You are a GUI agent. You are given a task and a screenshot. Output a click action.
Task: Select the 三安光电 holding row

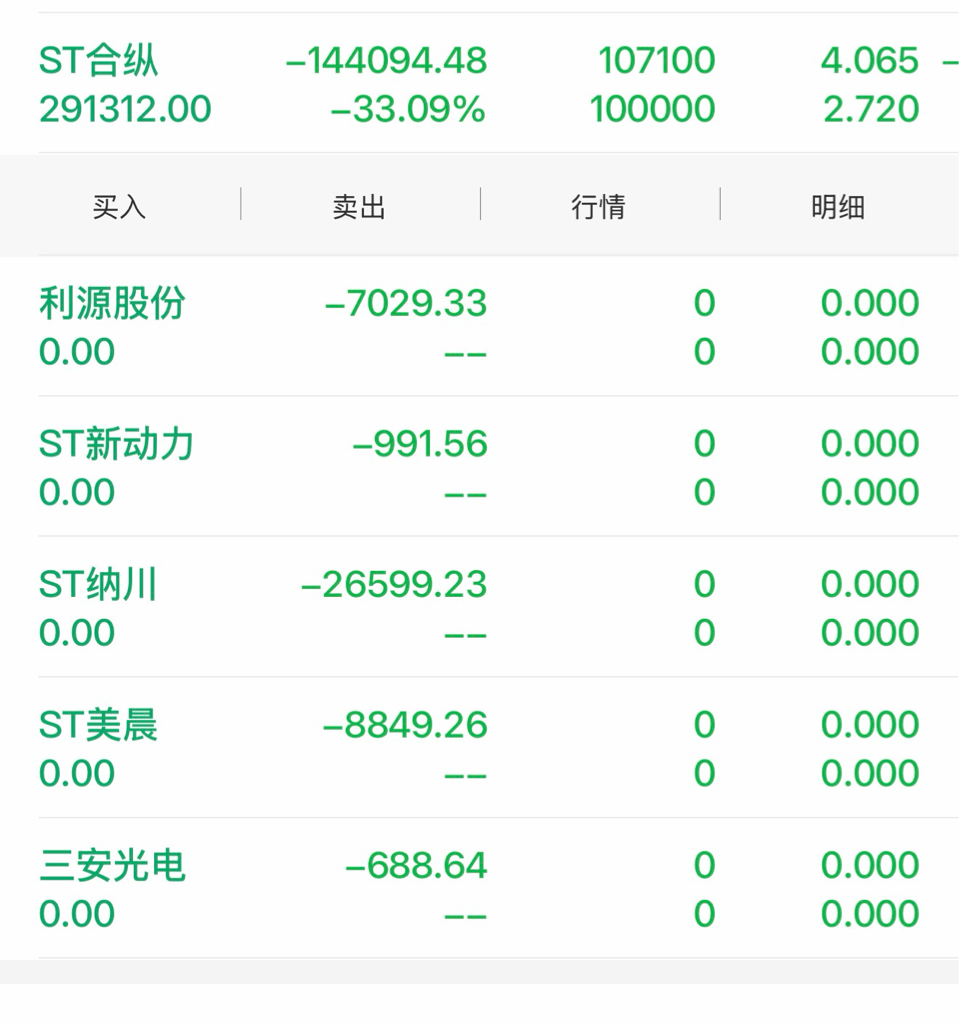(x=112, y=866)
